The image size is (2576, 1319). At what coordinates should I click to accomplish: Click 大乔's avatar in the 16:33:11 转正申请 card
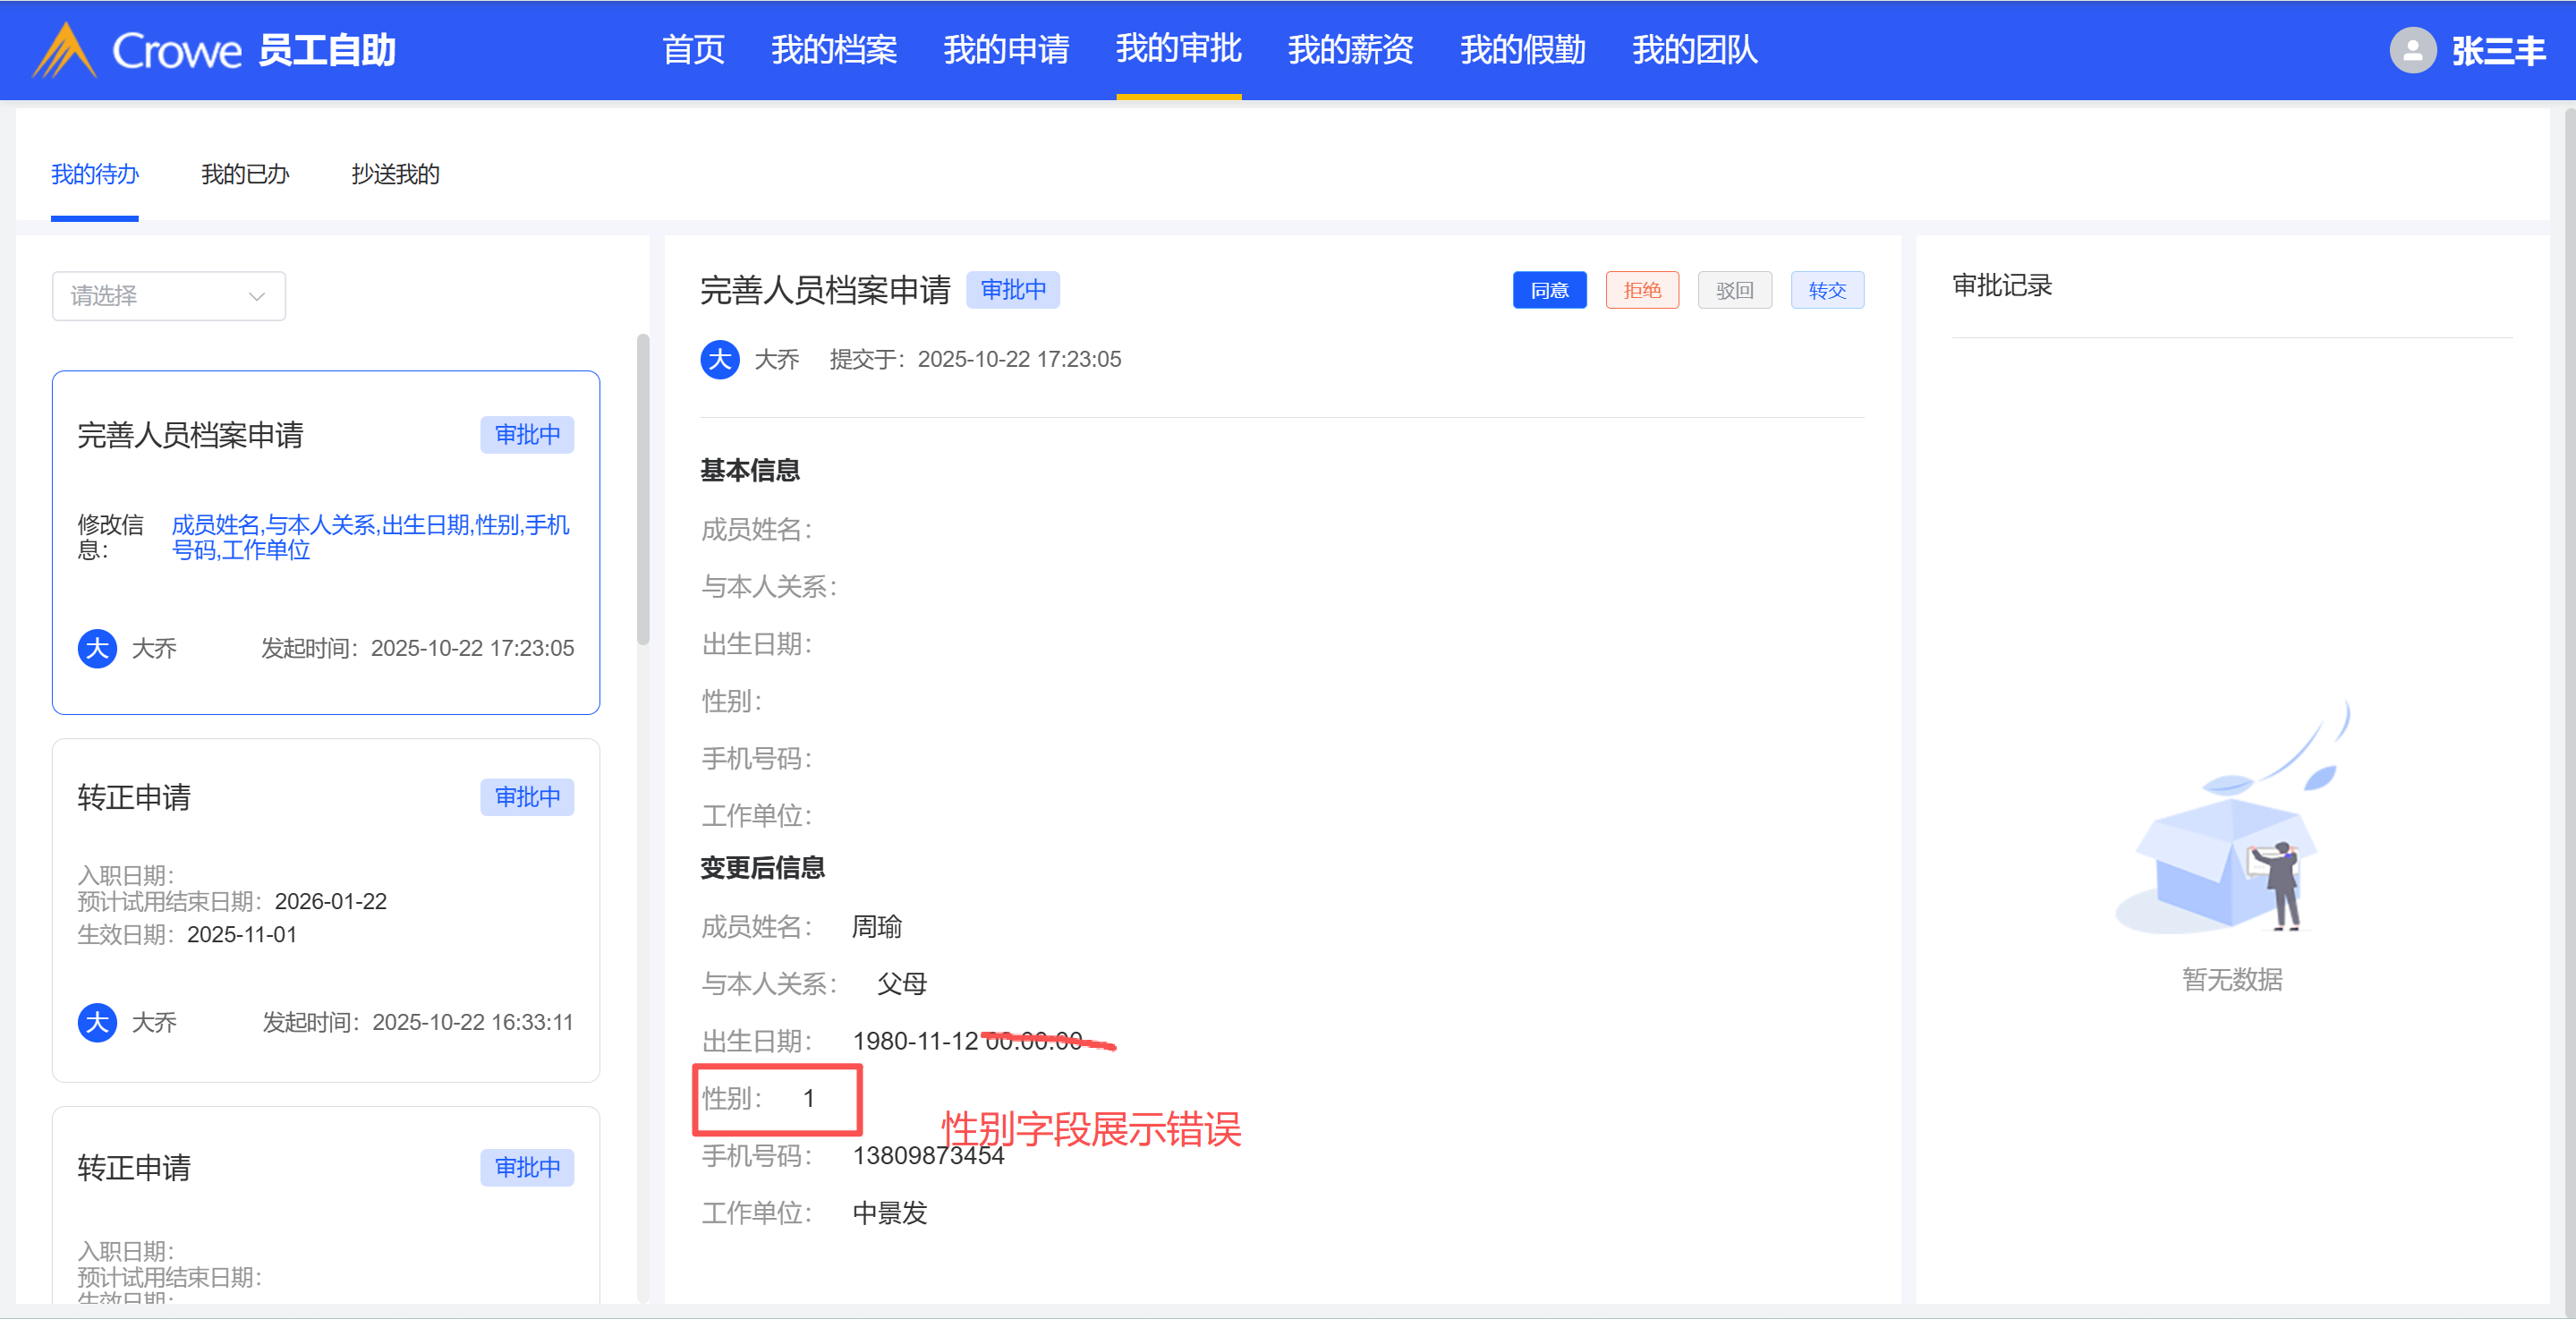pyautogui.click(x=97, y=1022)
